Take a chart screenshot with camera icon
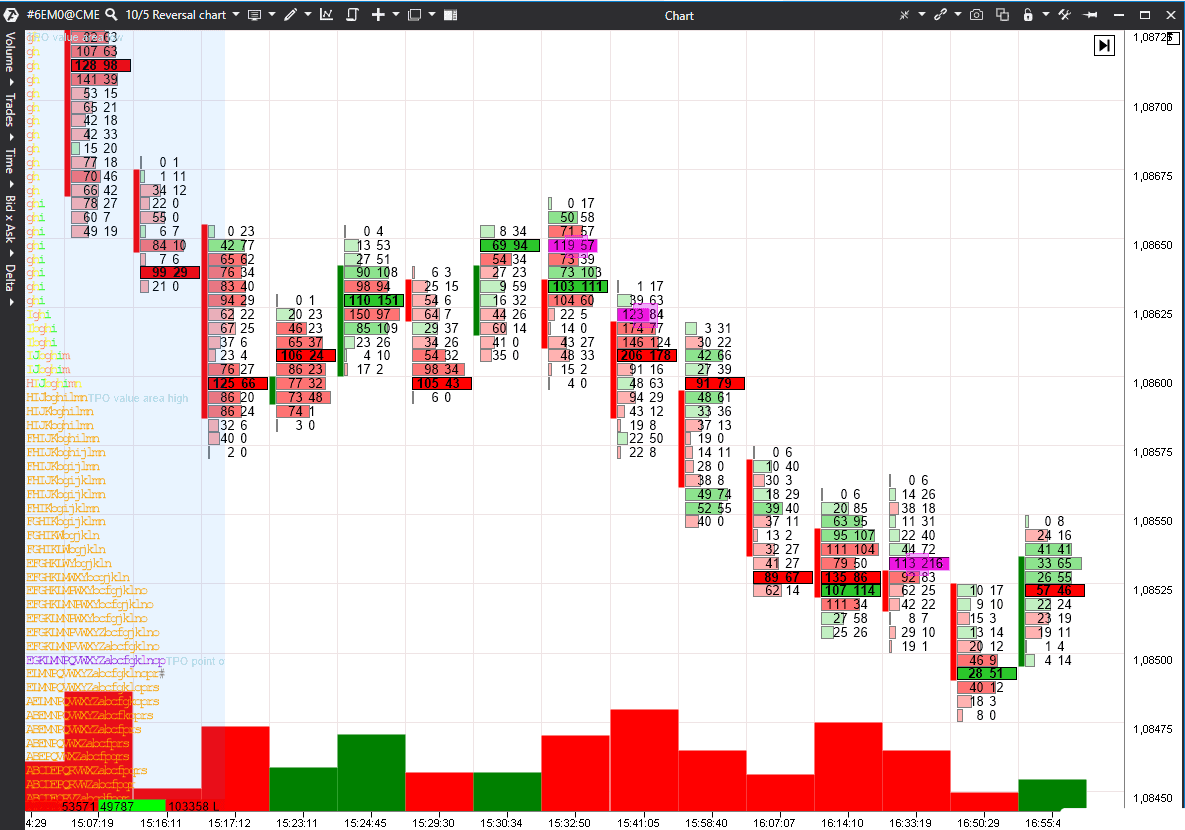This screenshot has height=830, width=1185. [977, 15]
